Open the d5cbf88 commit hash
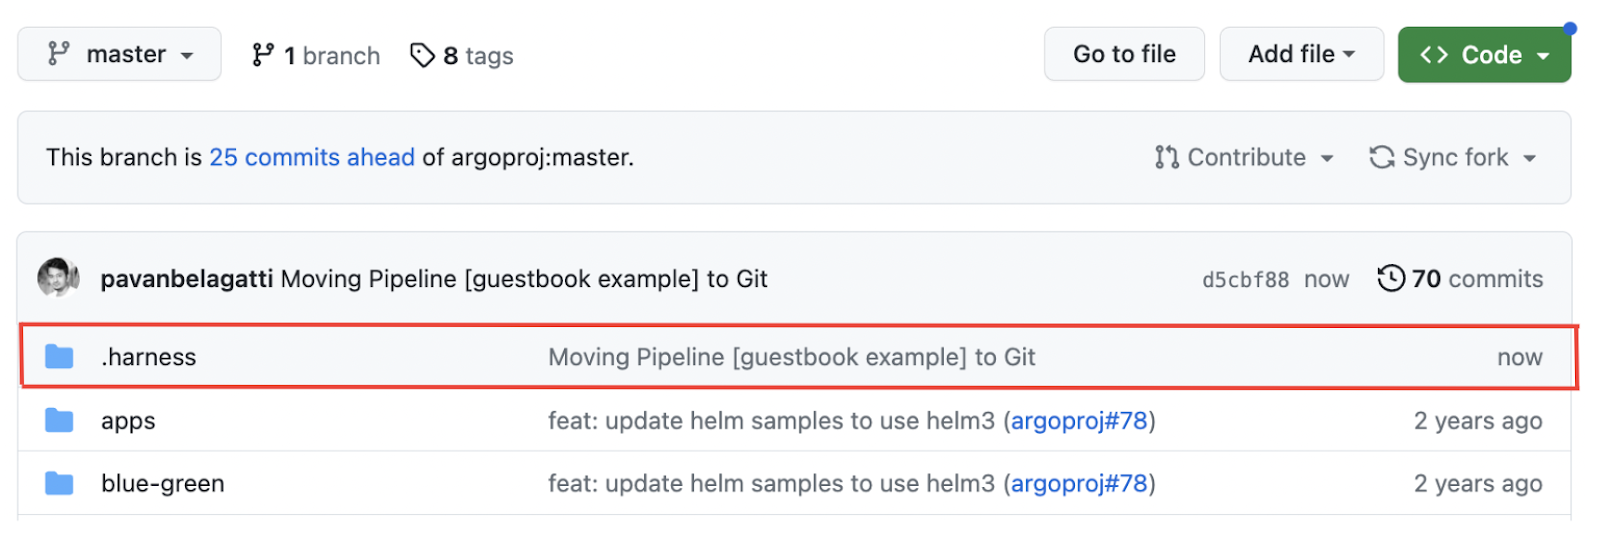This screenshot has width=1600, height=539. 1245,280
